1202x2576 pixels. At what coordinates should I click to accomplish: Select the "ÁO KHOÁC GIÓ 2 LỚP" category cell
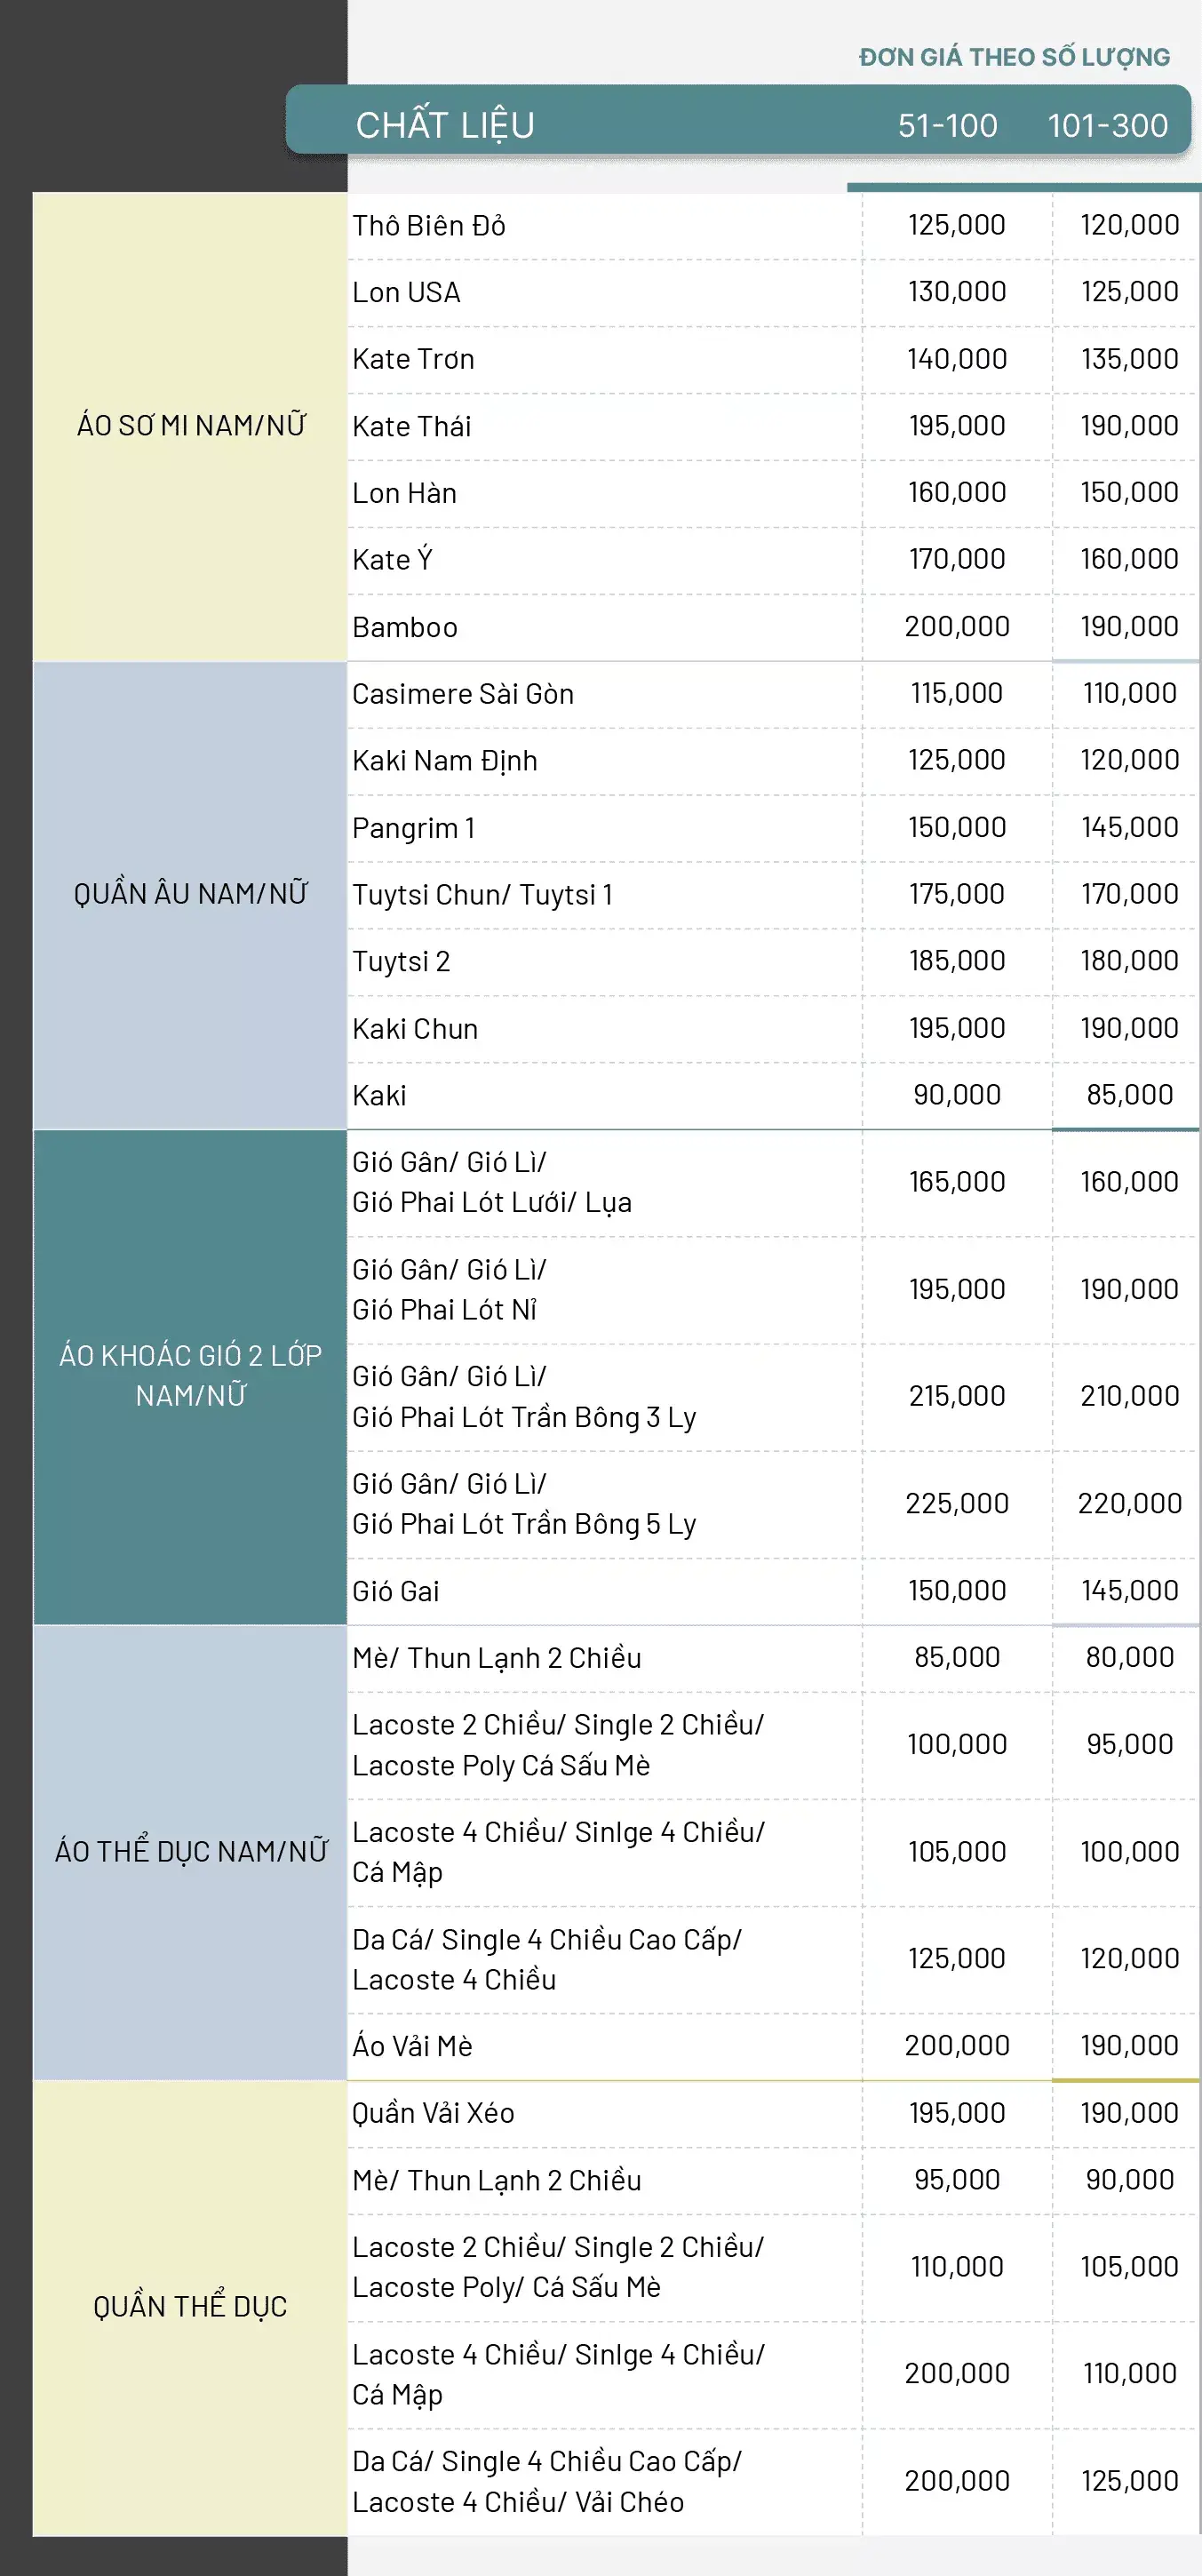191,1375
